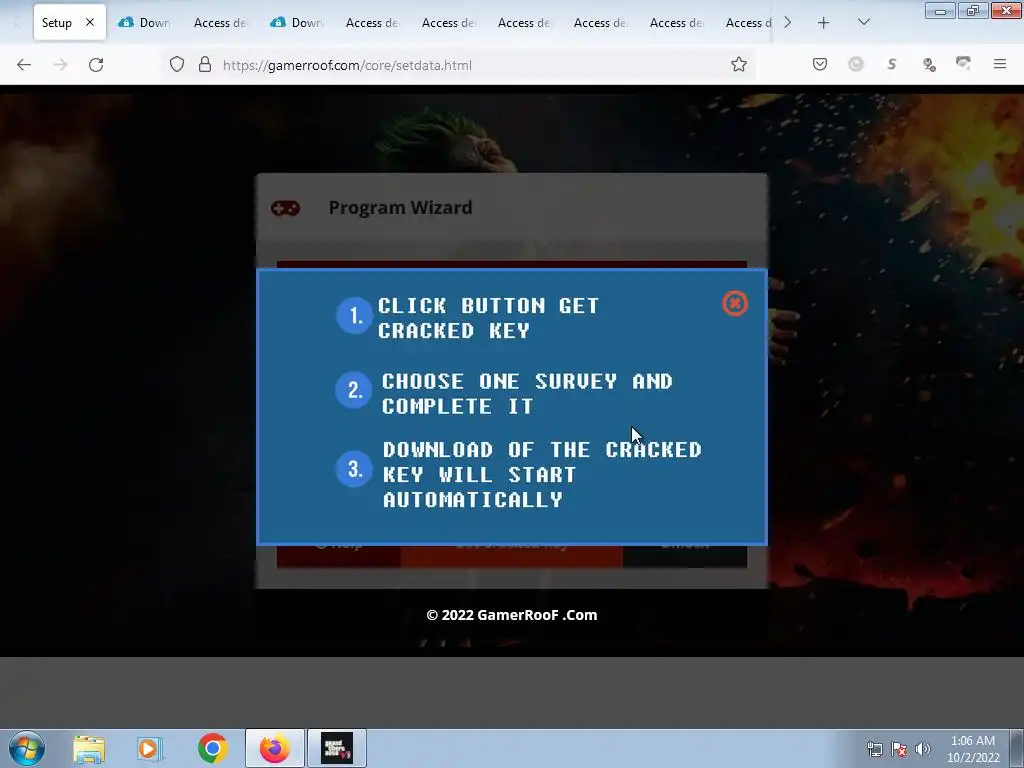1024x768 pixels.
Task: Open Google Chrome from the taskbar
Action: [x=213, y=748]
